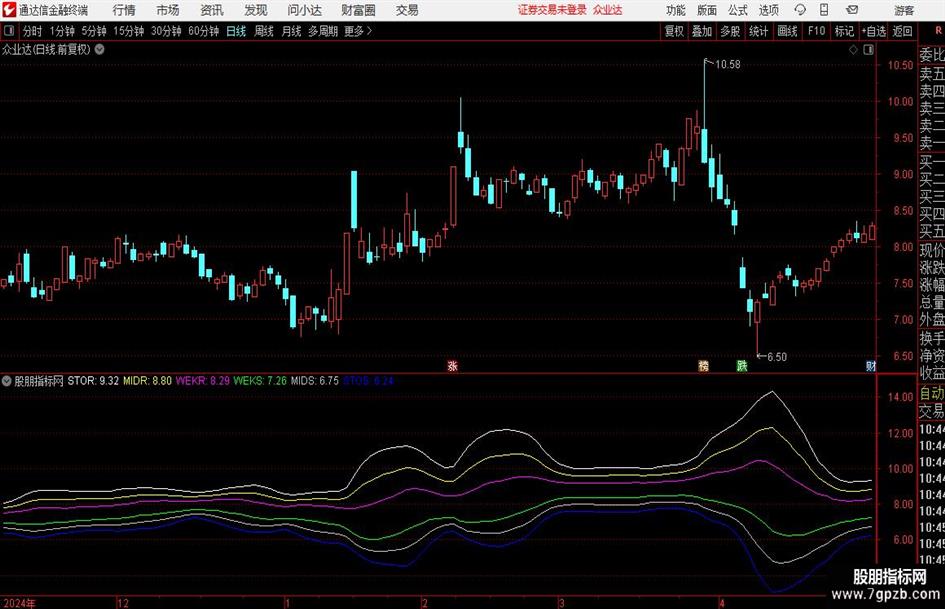Click the WEKS: 7.26 indicator value
The height and width of the screenshot is (609, 945).
260,381
